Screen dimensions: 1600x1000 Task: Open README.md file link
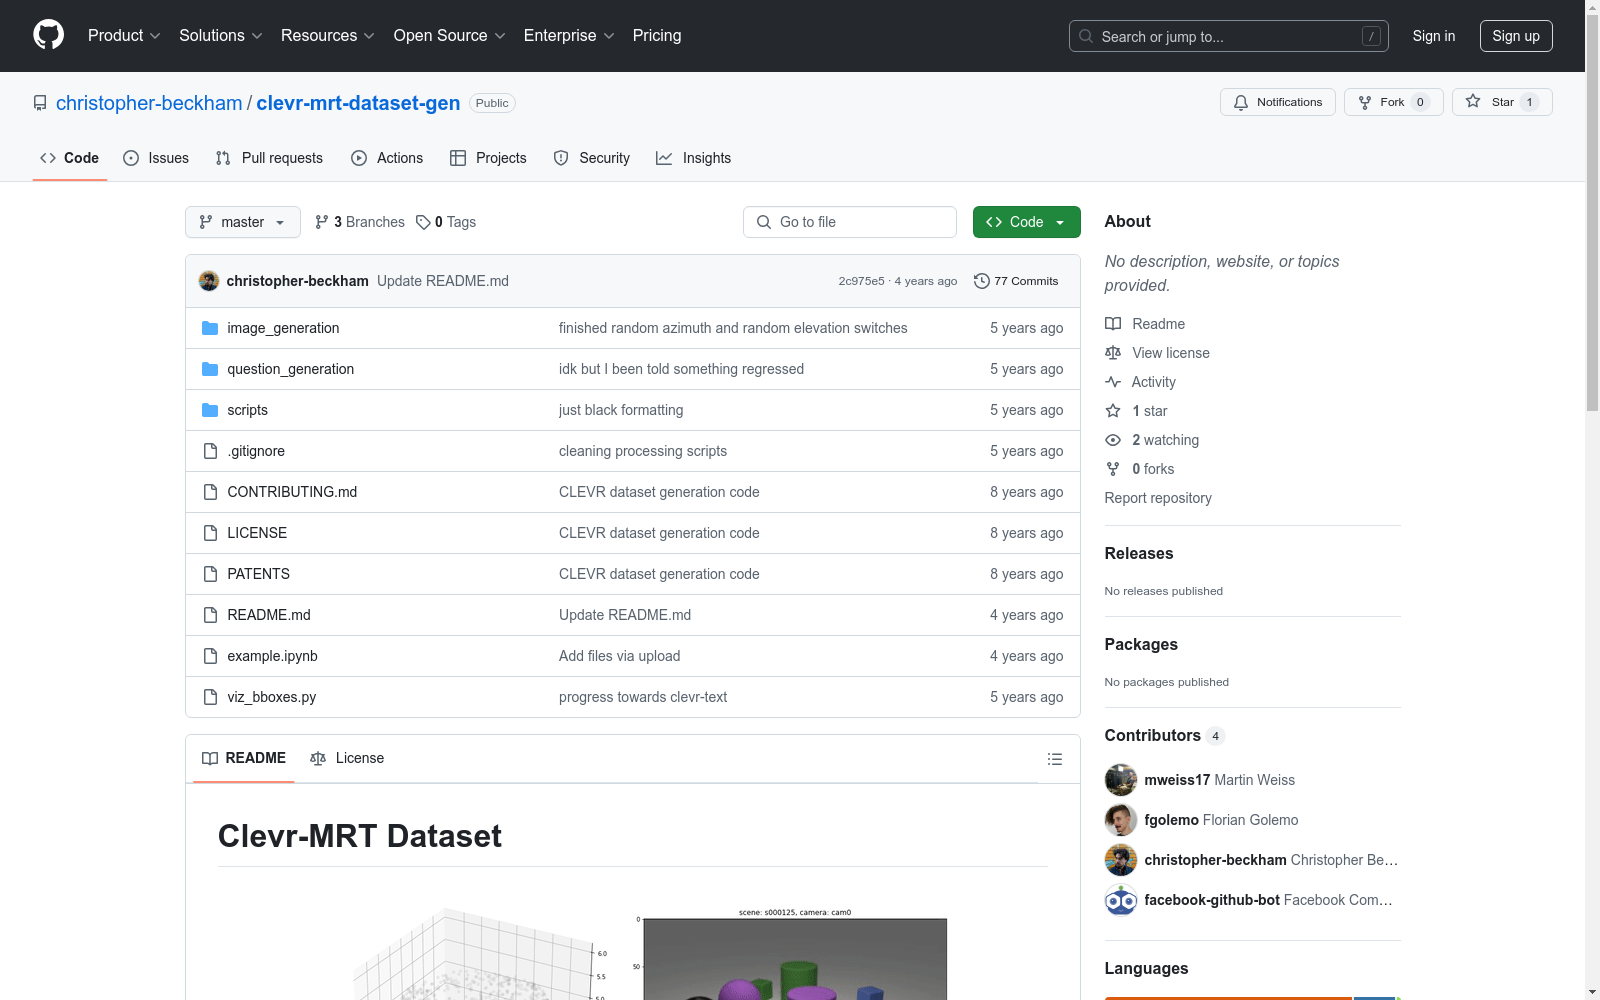(x=269, y=615)
